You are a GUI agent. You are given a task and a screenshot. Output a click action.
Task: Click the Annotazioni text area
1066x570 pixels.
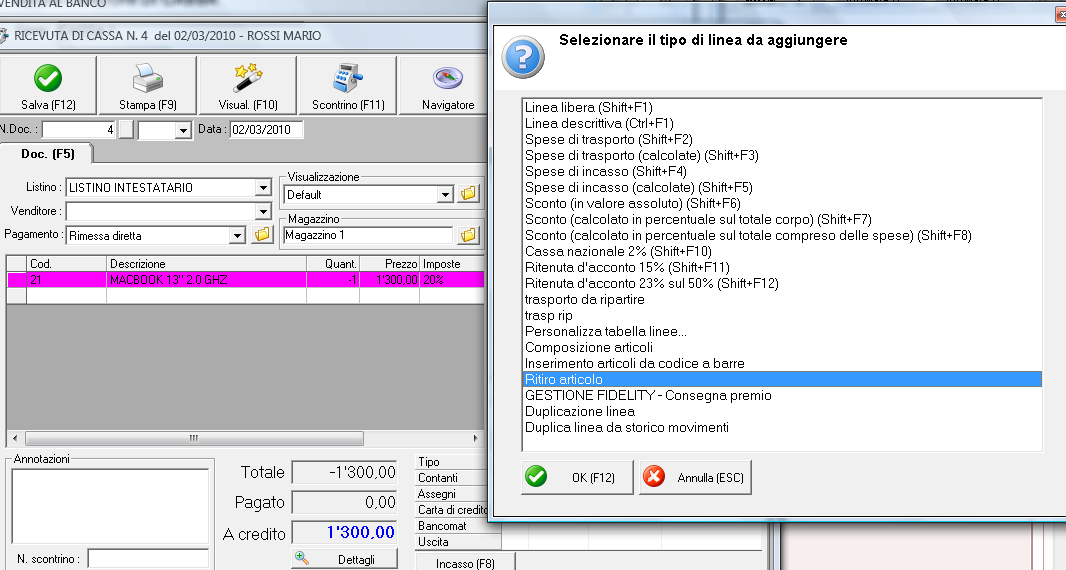110,505
